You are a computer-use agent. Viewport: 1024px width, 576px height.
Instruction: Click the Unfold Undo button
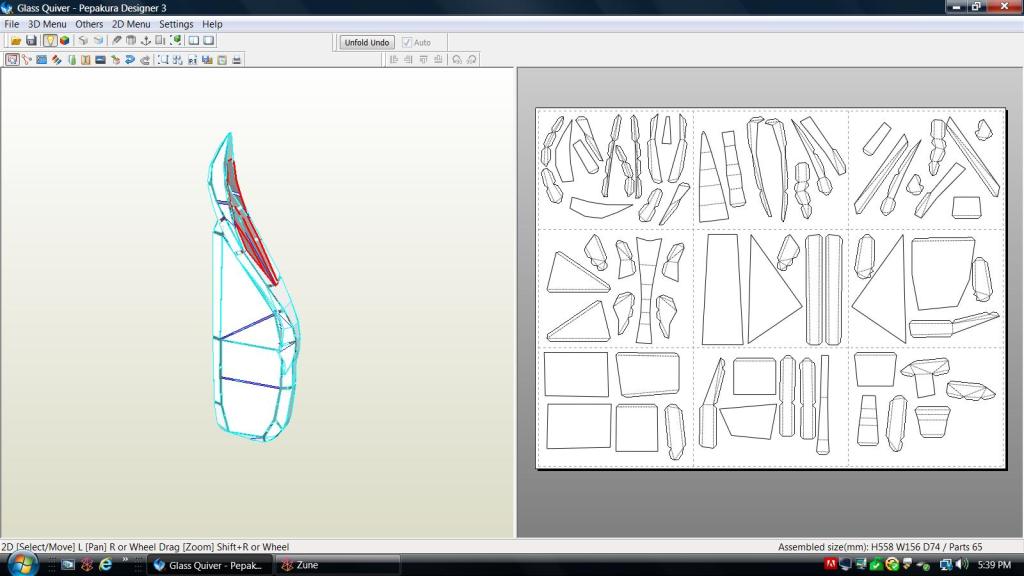(366, 42)
